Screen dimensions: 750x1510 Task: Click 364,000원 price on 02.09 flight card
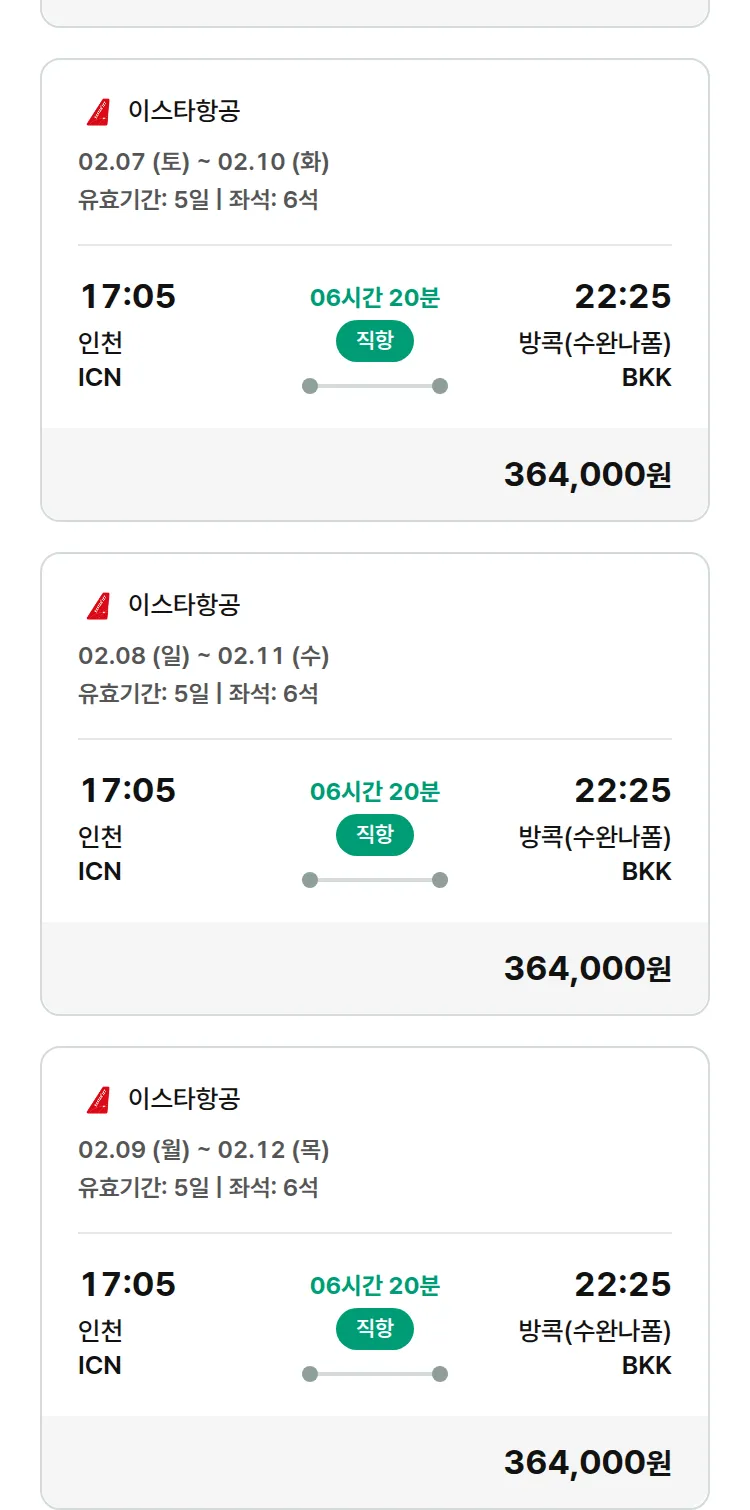click(x=587, y=1463)
